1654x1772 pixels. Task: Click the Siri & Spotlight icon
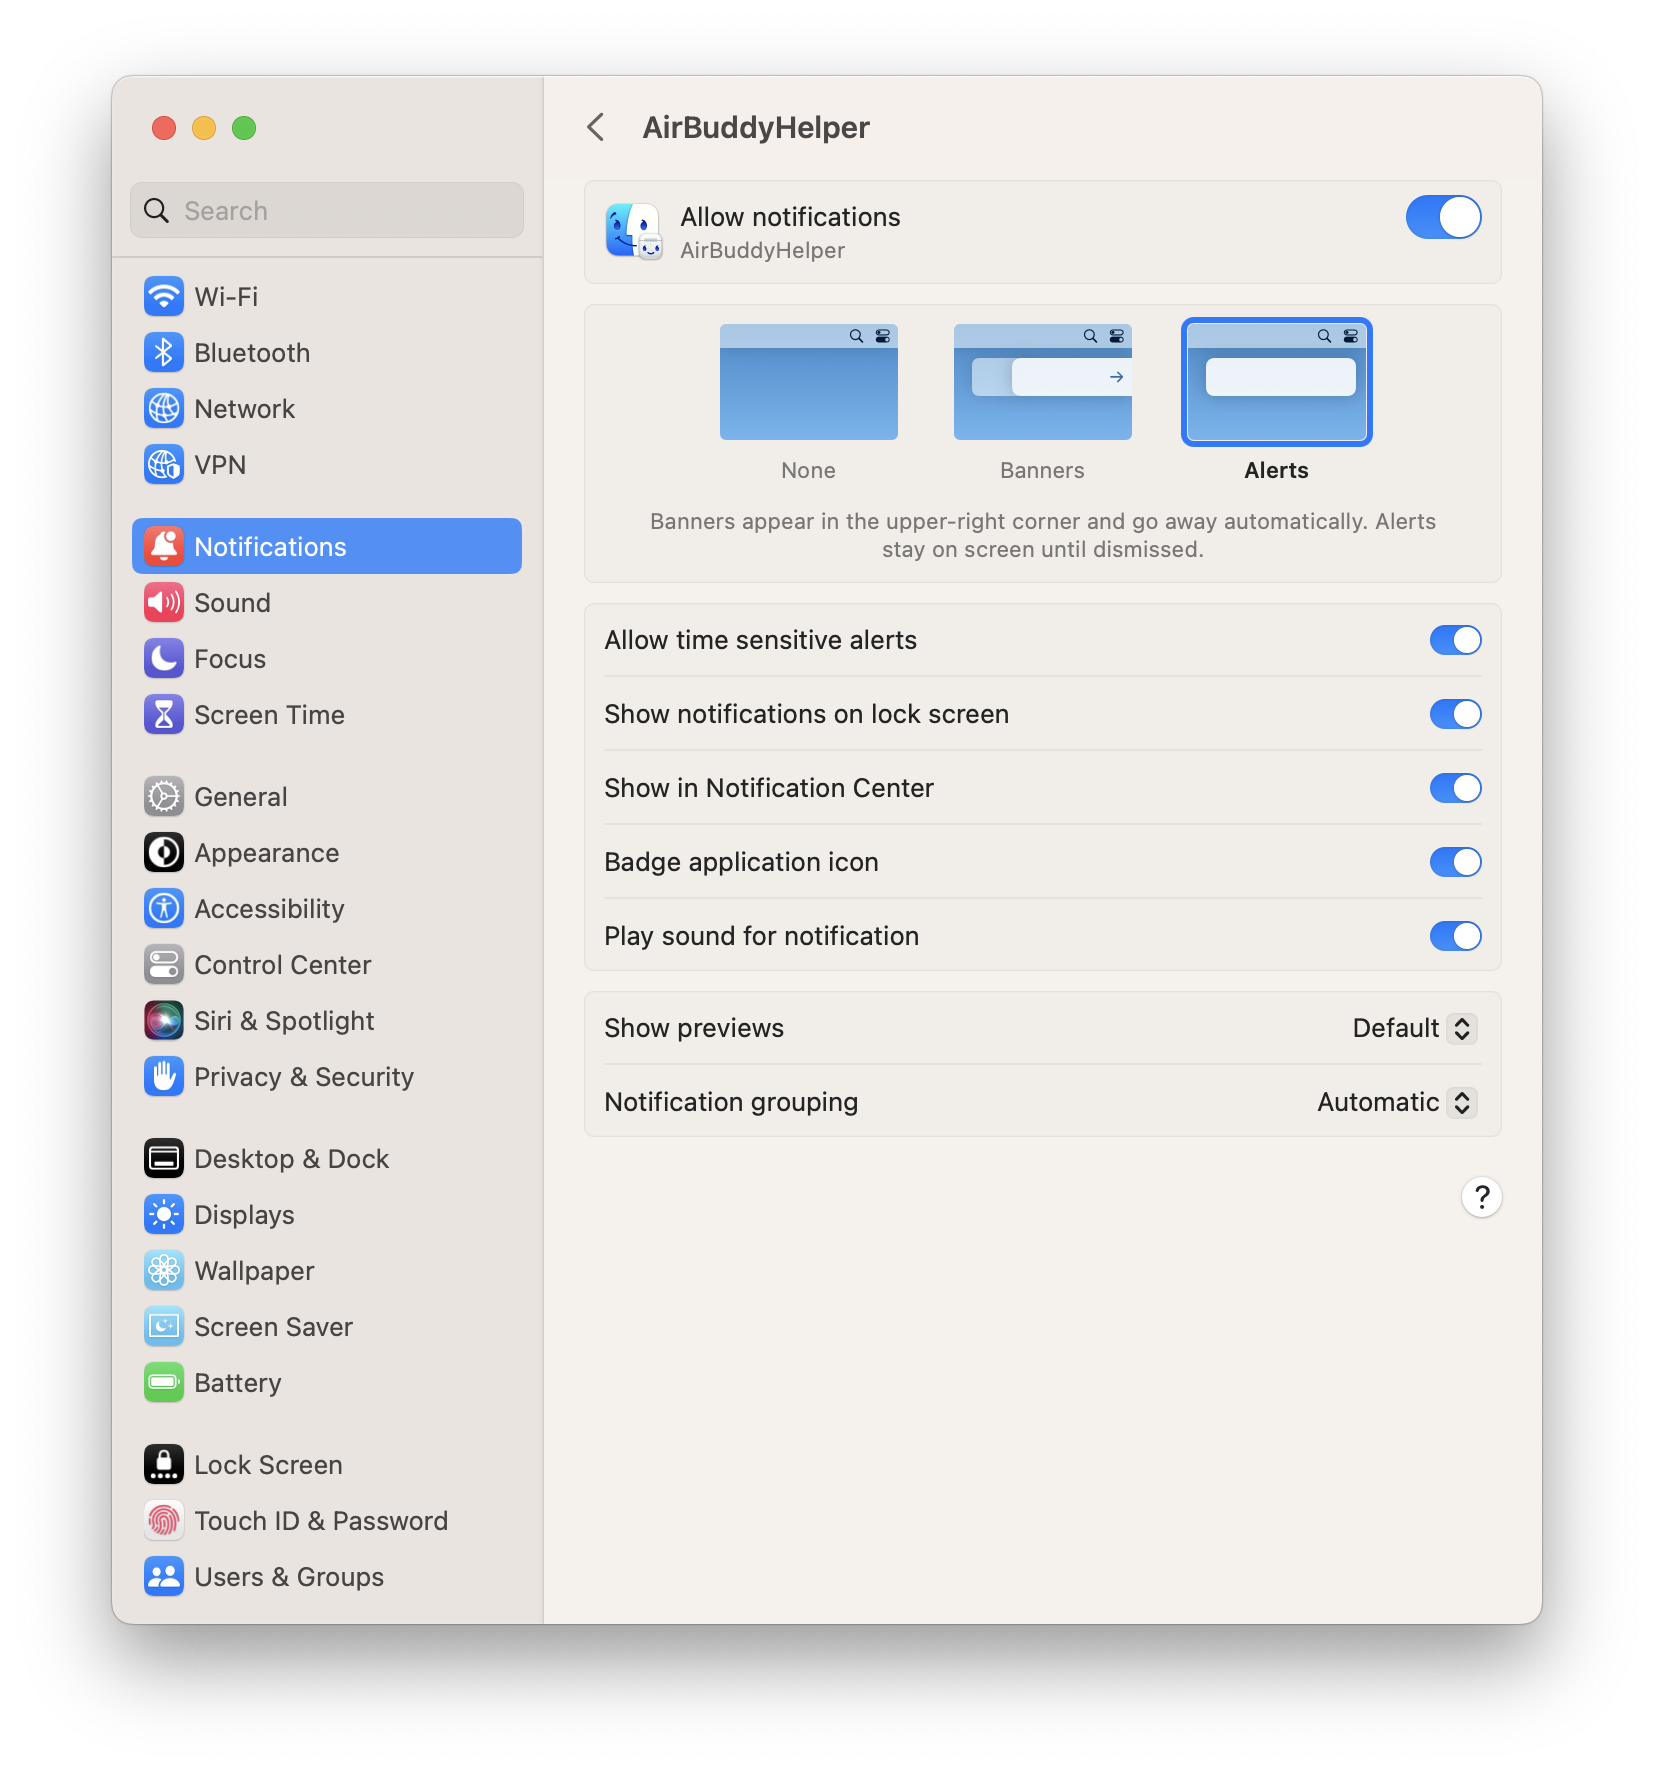coord(164,1020)
